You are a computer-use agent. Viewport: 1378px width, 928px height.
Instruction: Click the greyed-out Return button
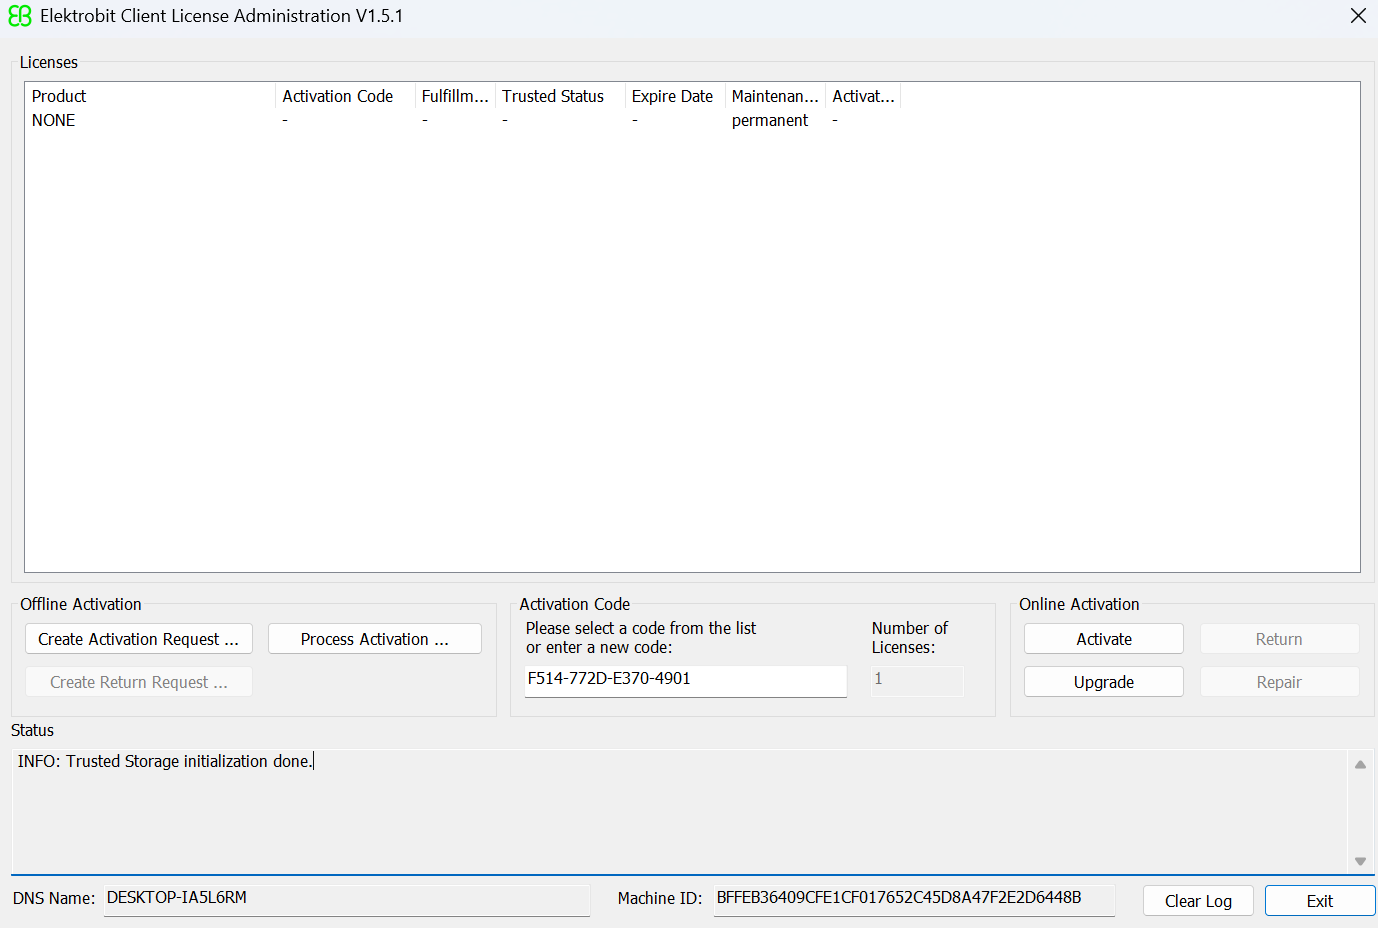(1279, 639)
